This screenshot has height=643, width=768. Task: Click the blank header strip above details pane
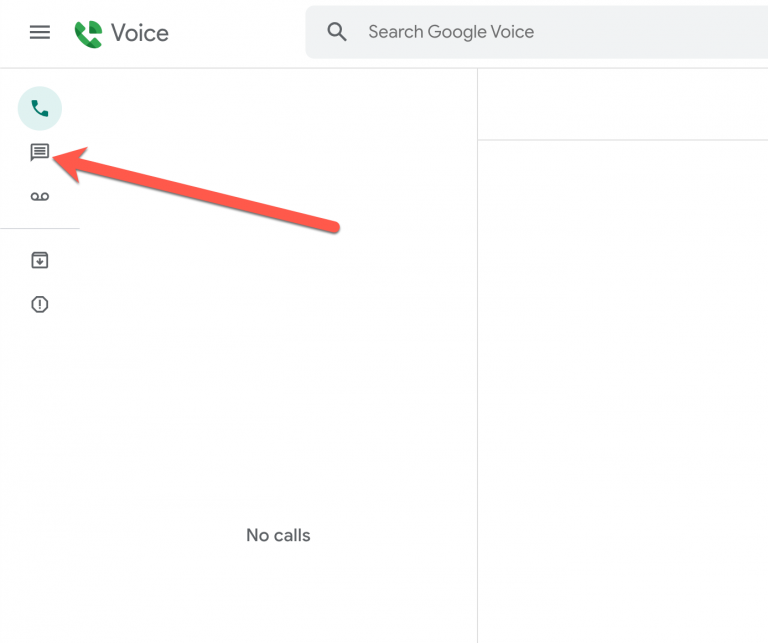pyautogui.click(x=622, y=105)
